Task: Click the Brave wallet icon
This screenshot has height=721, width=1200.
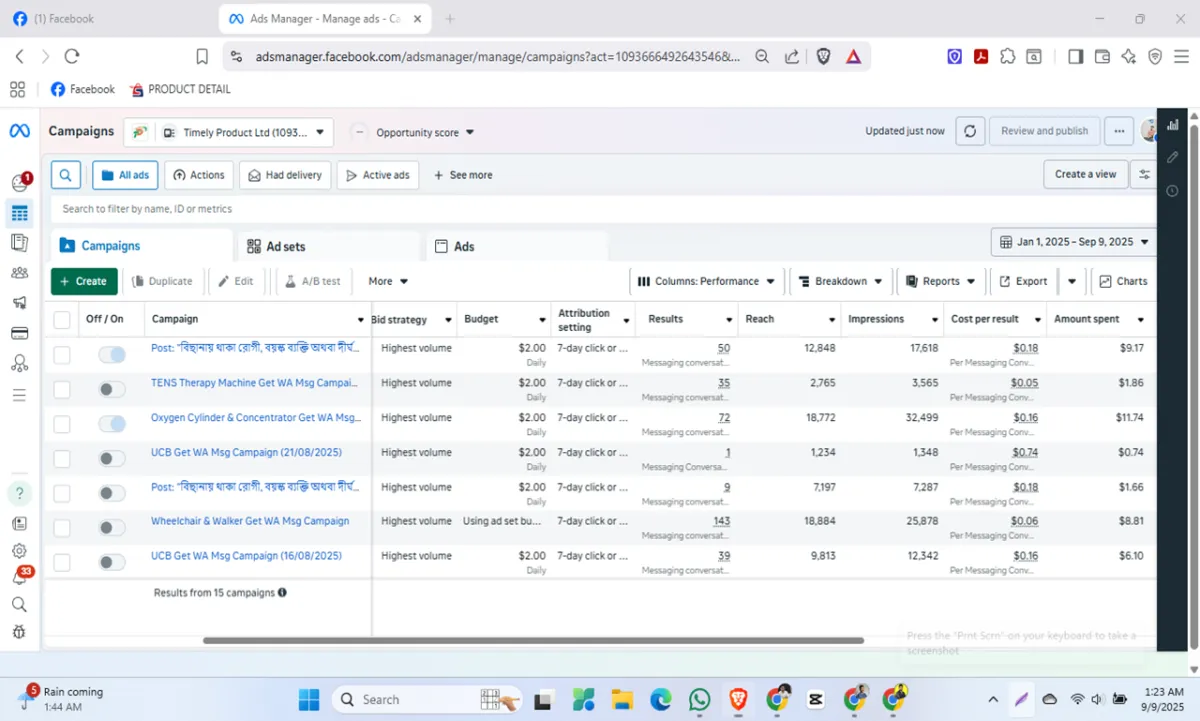Action: pos(1102,57)
